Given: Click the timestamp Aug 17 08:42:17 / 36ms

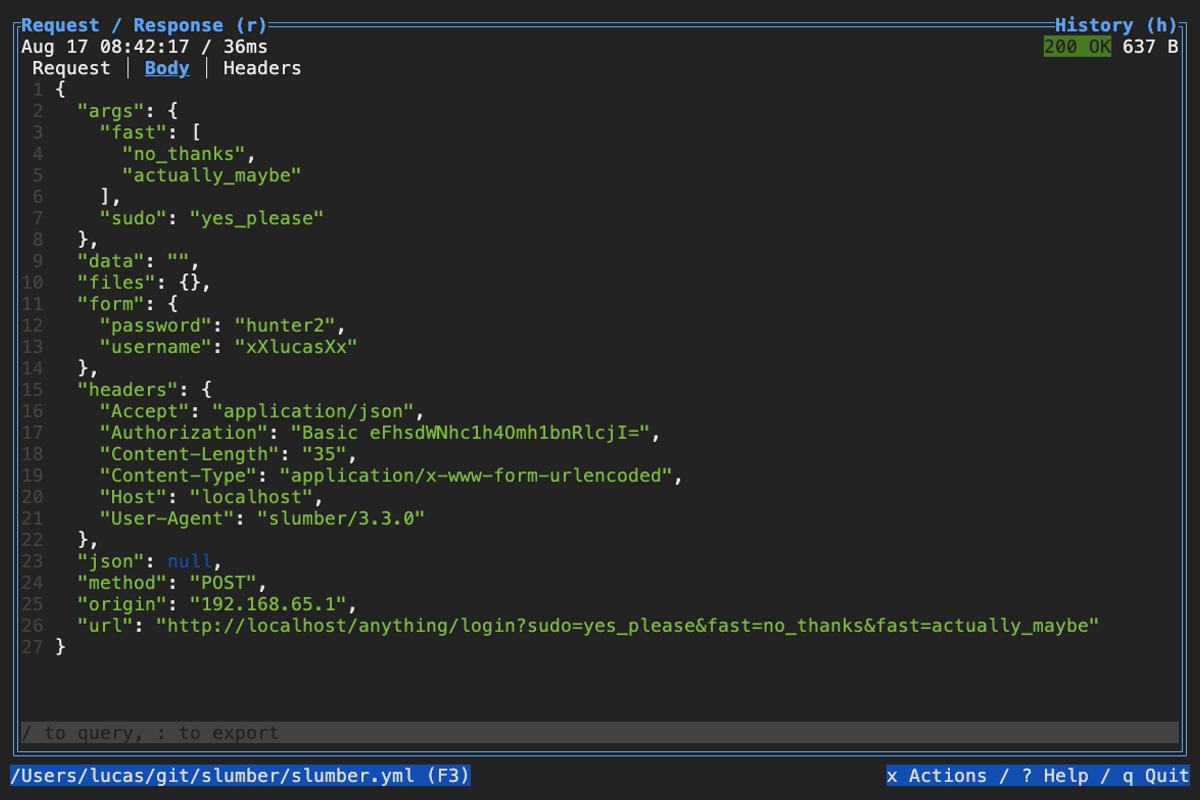Looking at the screenshot, I should click(144, 46).
